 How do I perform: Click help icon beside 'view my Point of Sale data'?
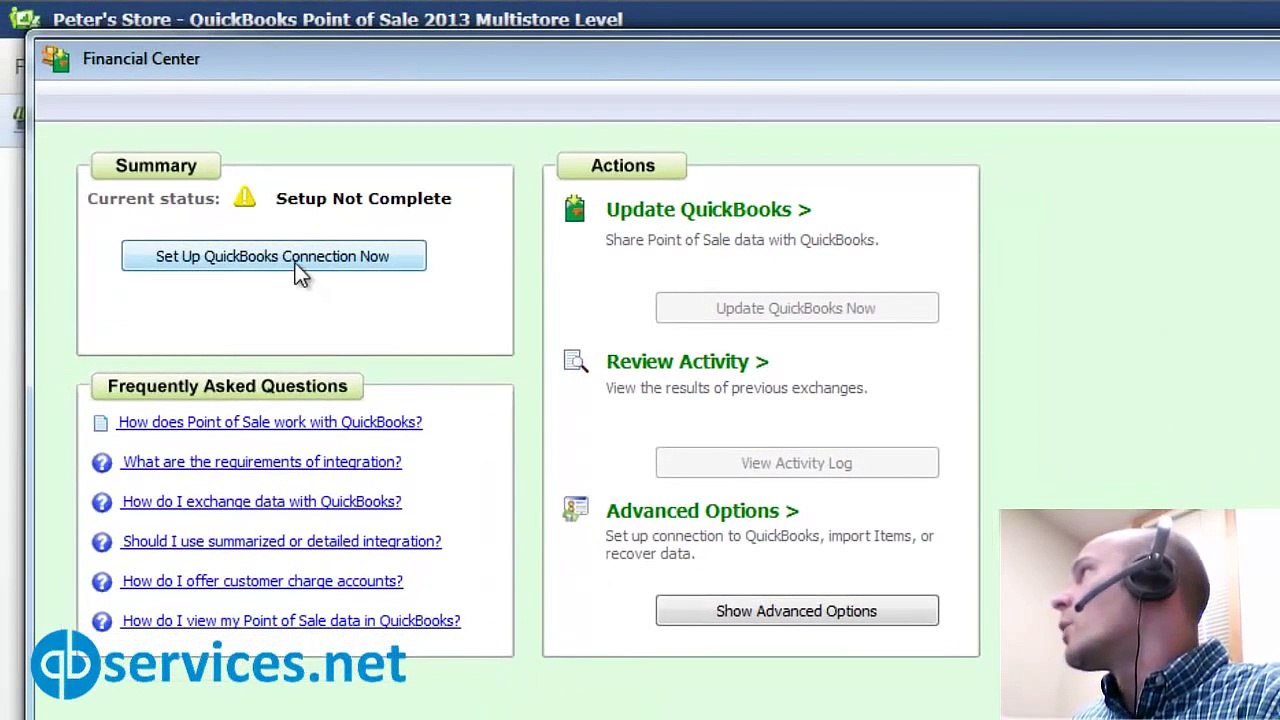click(x=102, y=622)
